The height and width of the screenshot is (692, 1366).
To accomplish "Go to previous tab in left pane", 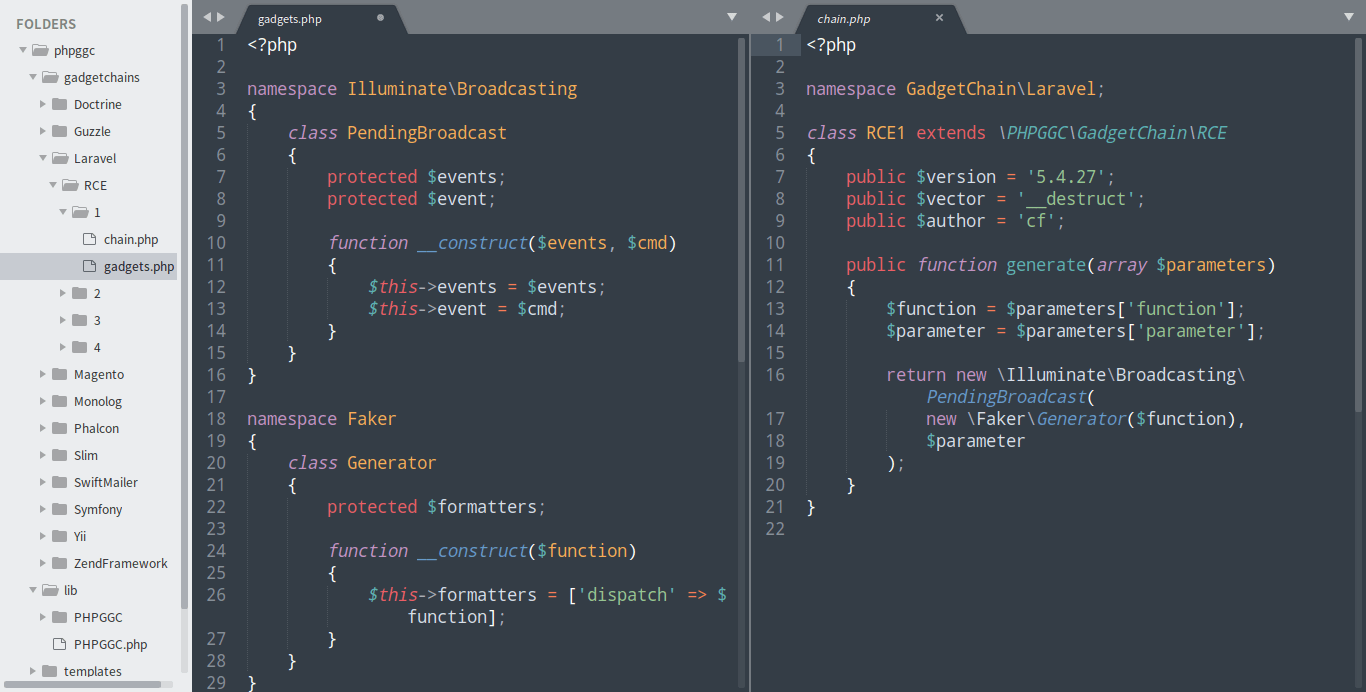I will click(x=207, y=17).
